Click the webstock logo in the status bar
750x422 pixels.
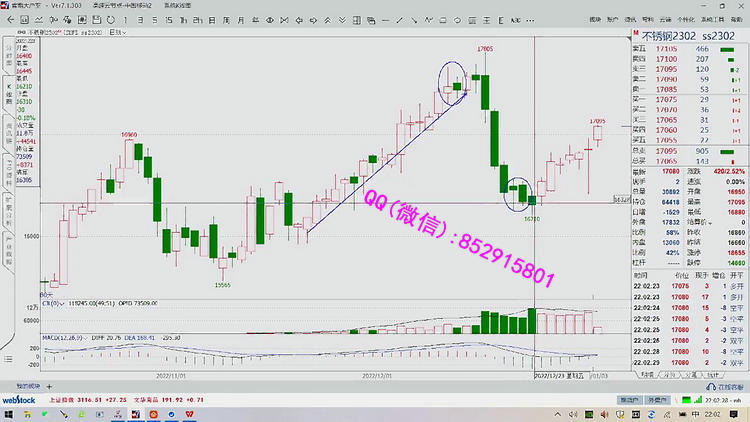click(20, 399)
